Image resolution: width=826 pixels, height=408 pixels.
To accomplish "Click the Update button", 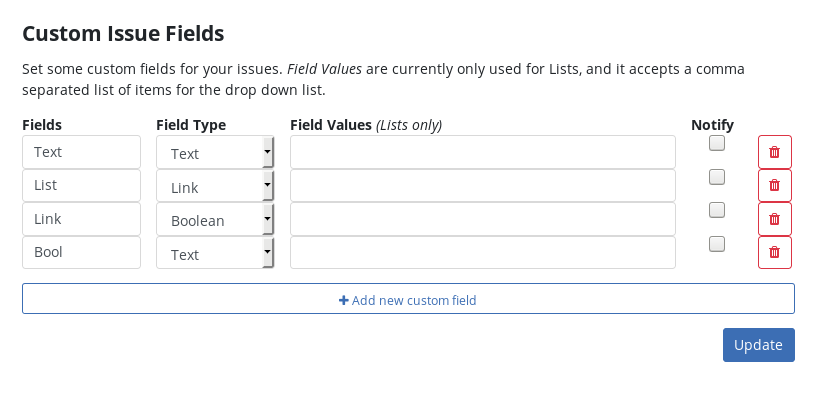I will [x=759, y=345].
